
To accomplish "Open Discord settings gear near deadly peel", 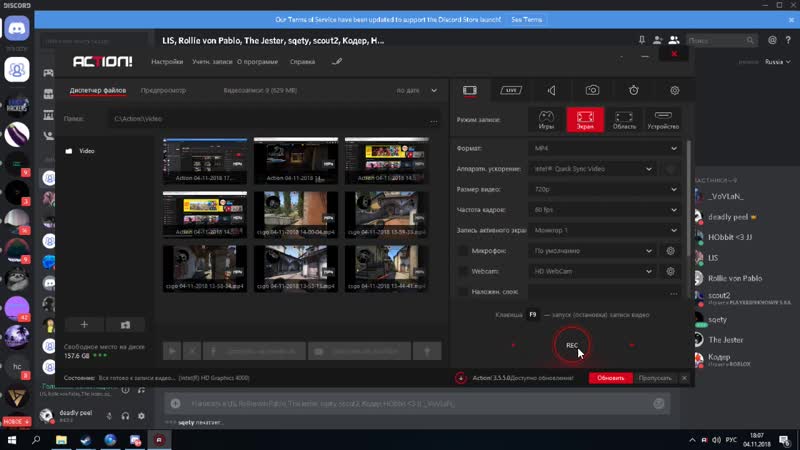I will point(141,416).
